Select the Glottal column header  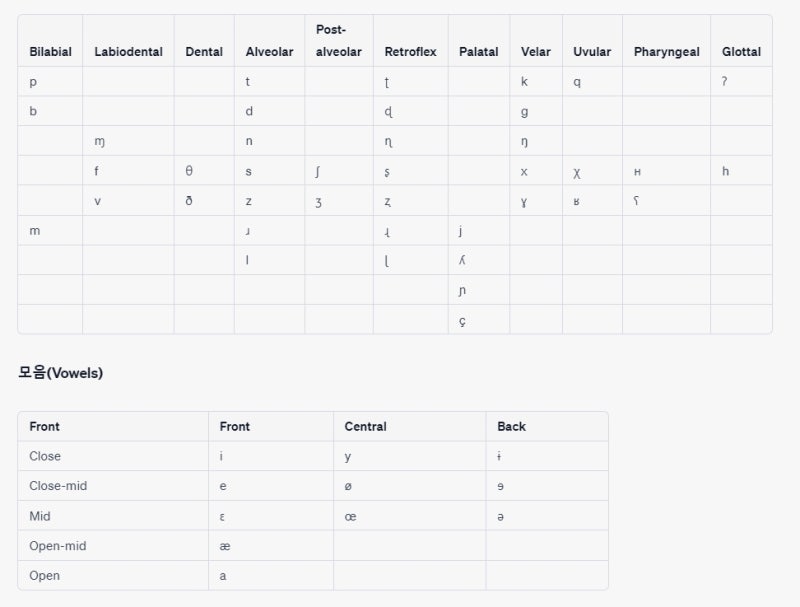click(741, 52)
